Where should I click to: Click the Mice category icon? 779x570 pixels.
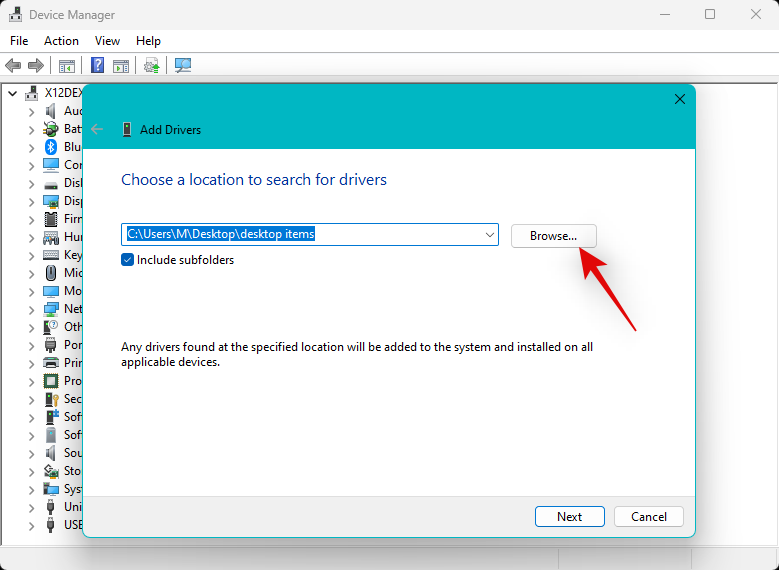click(x=51, y=273)
